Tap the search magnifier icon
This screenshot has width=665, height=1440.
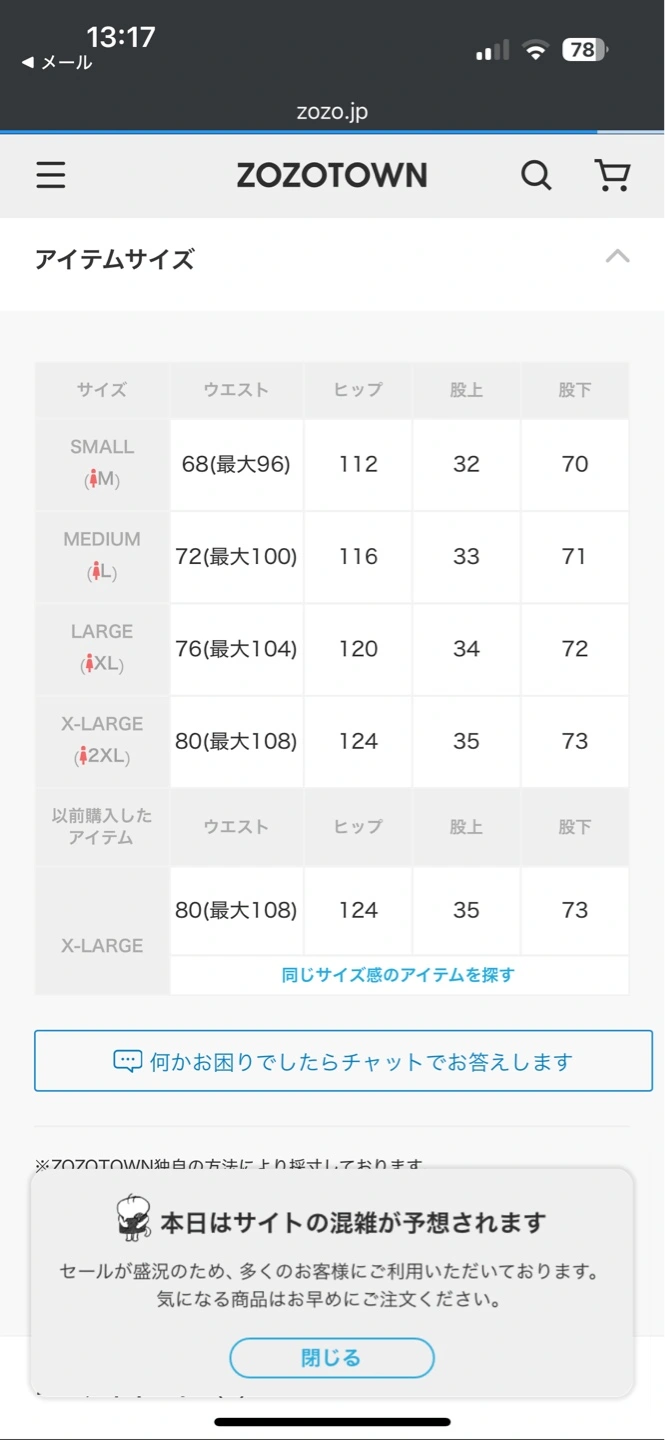536,176
